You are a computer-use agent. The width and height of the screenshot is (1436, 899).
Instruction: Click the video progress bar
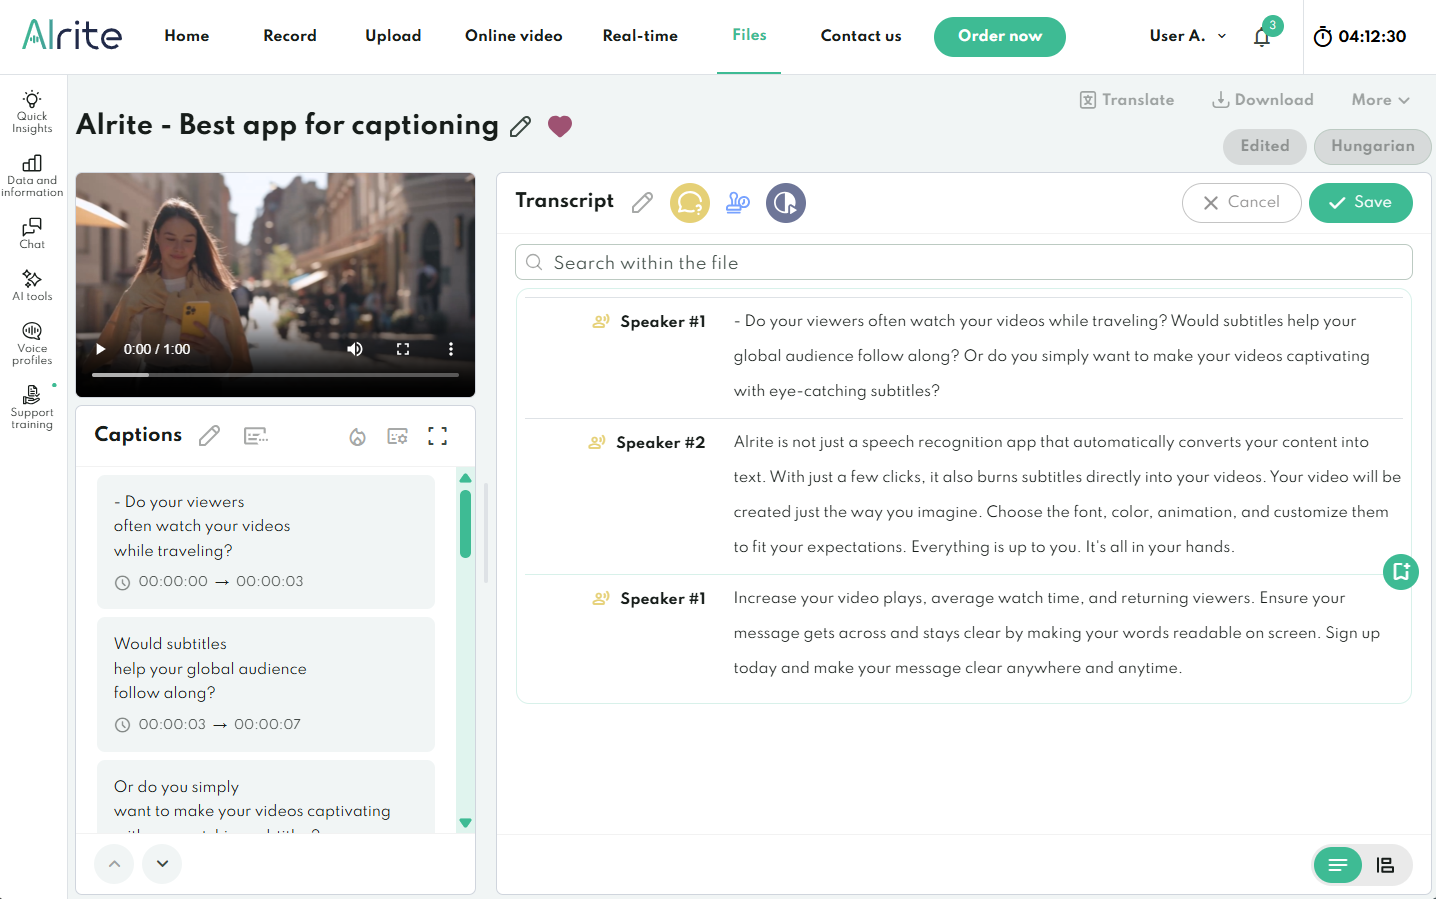pos(275,375)
